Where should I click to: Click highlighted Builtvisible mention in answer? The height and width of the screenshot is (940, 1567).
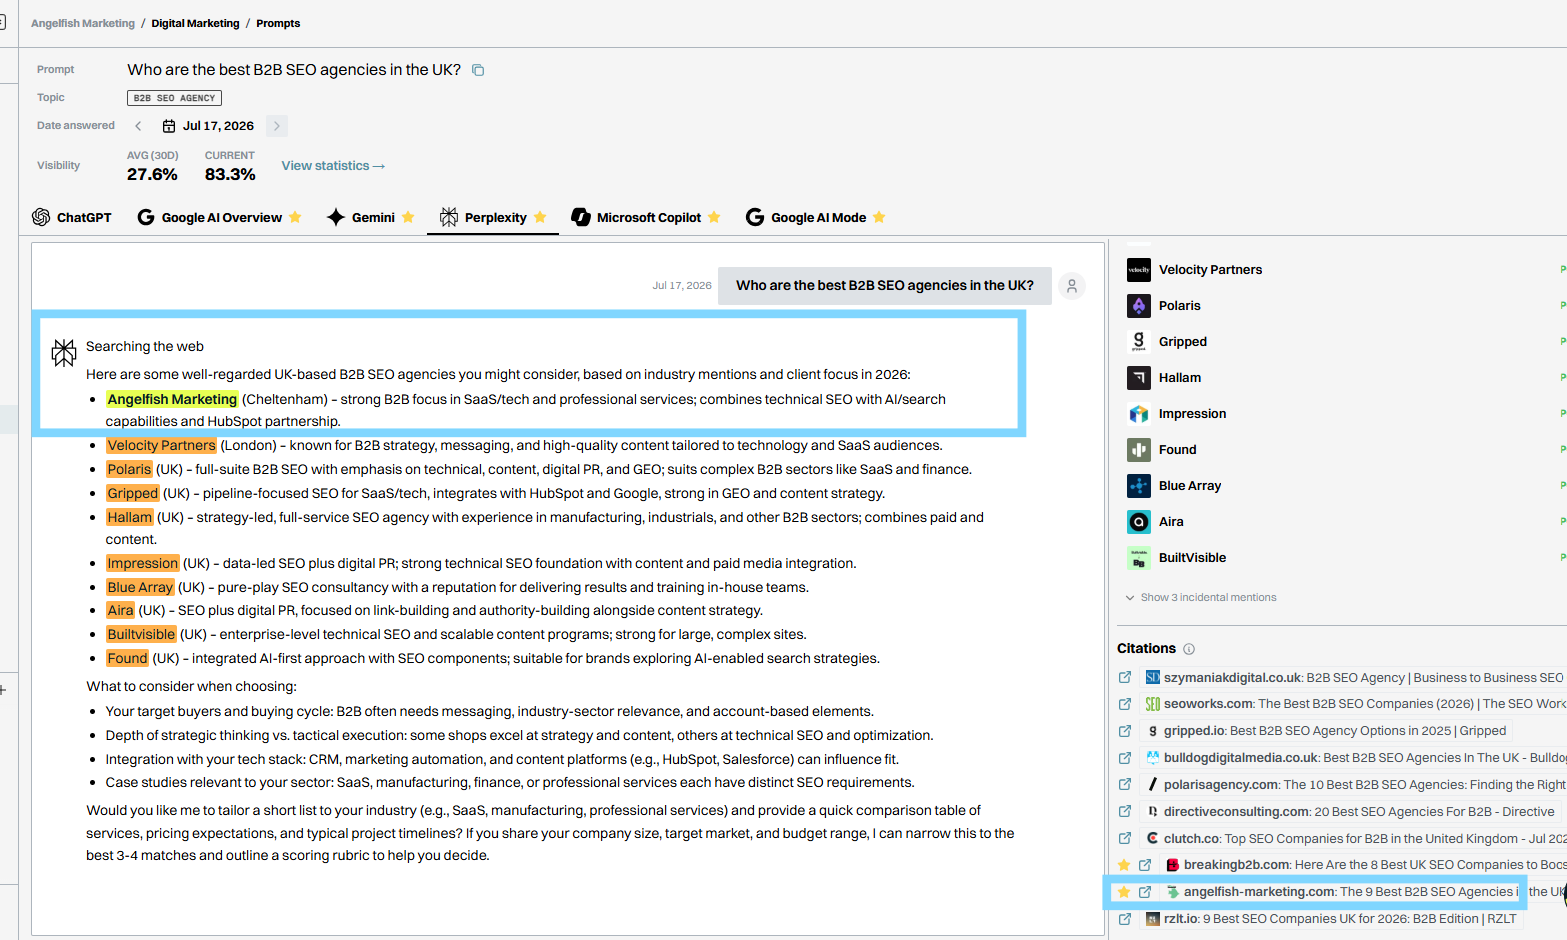pyautogui.click(x=141, y=634)
